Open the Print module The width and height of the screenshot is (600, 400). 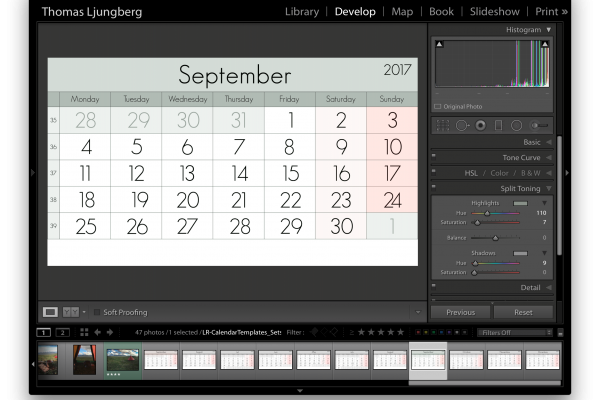pyautogui.click(x=546, y=12)
